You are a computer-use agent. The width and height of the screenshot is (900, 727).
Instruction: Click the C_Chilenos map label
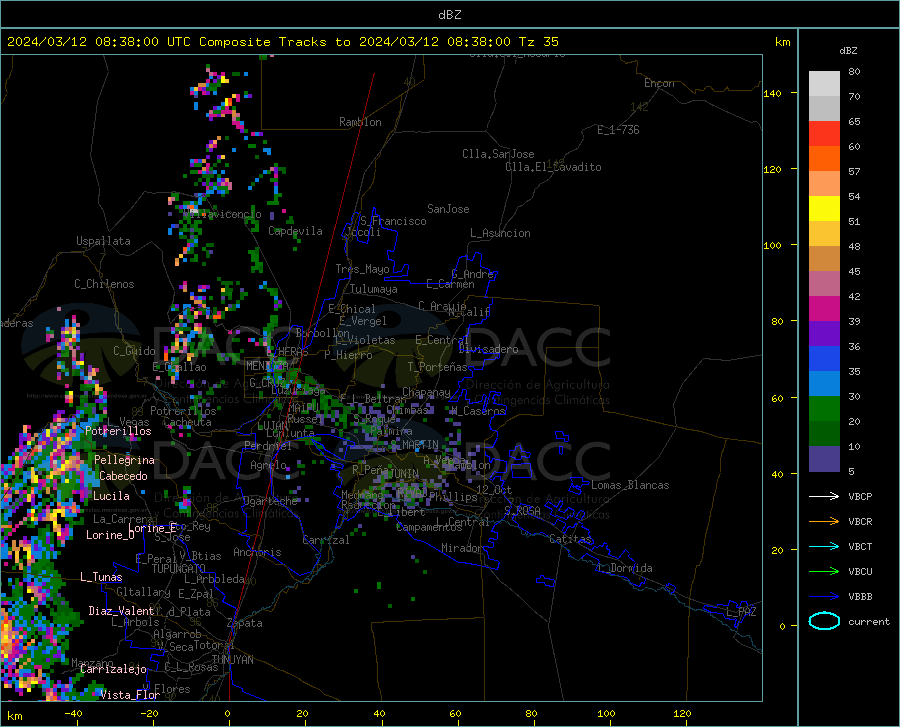[104, 284]
